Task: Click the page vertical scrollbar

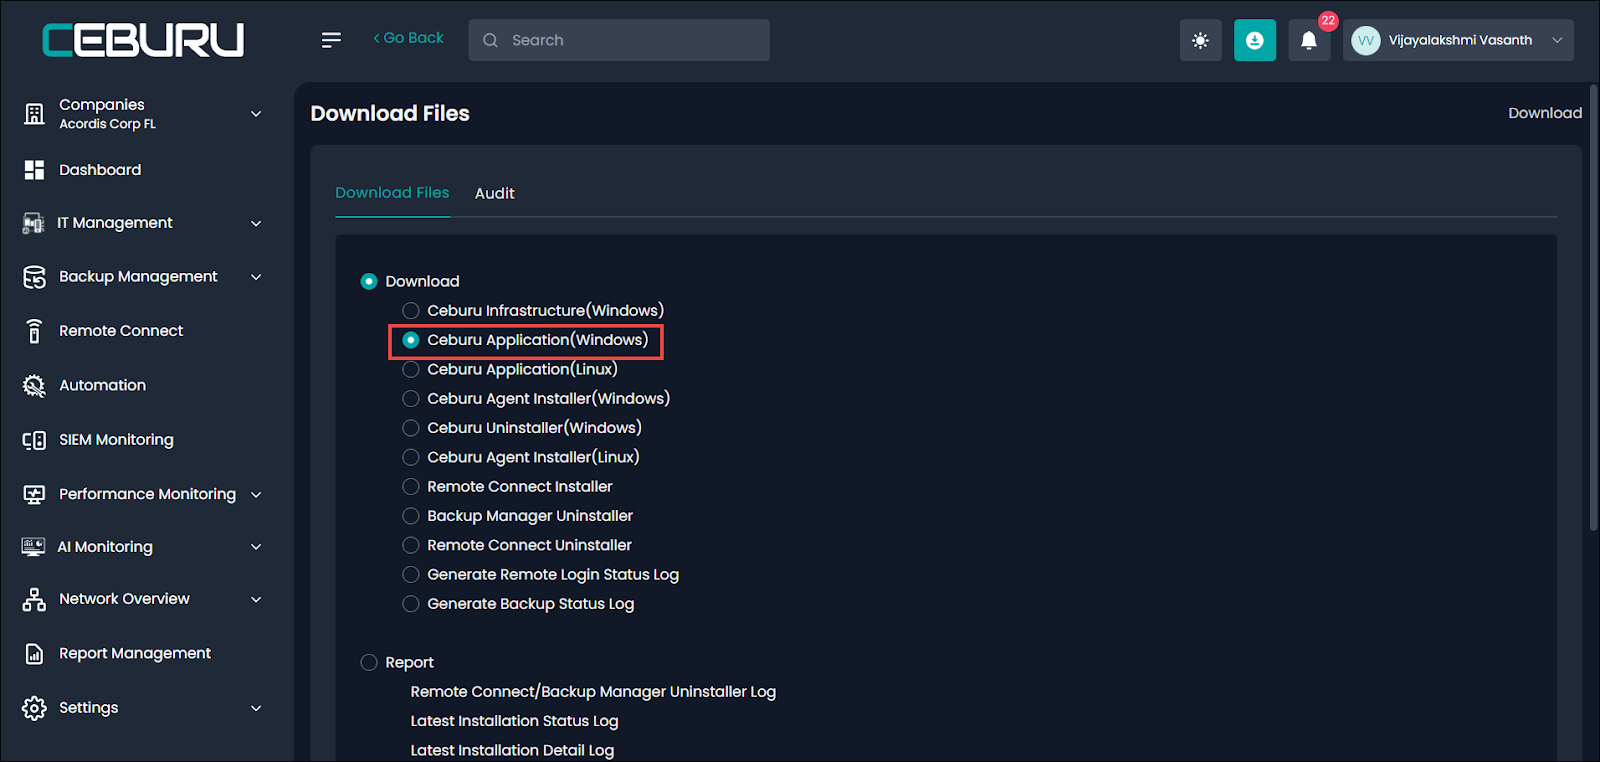Action: point(1593,310)
